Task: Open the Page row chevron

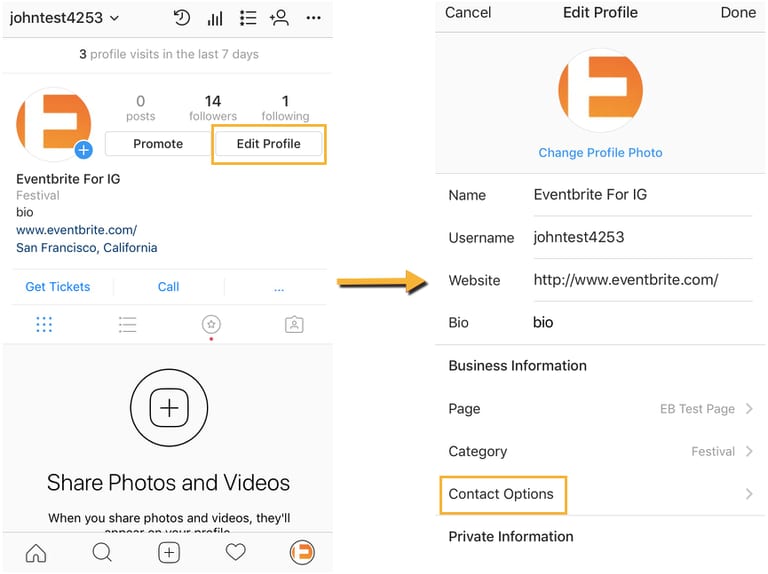Action: (x=749, y=408)
